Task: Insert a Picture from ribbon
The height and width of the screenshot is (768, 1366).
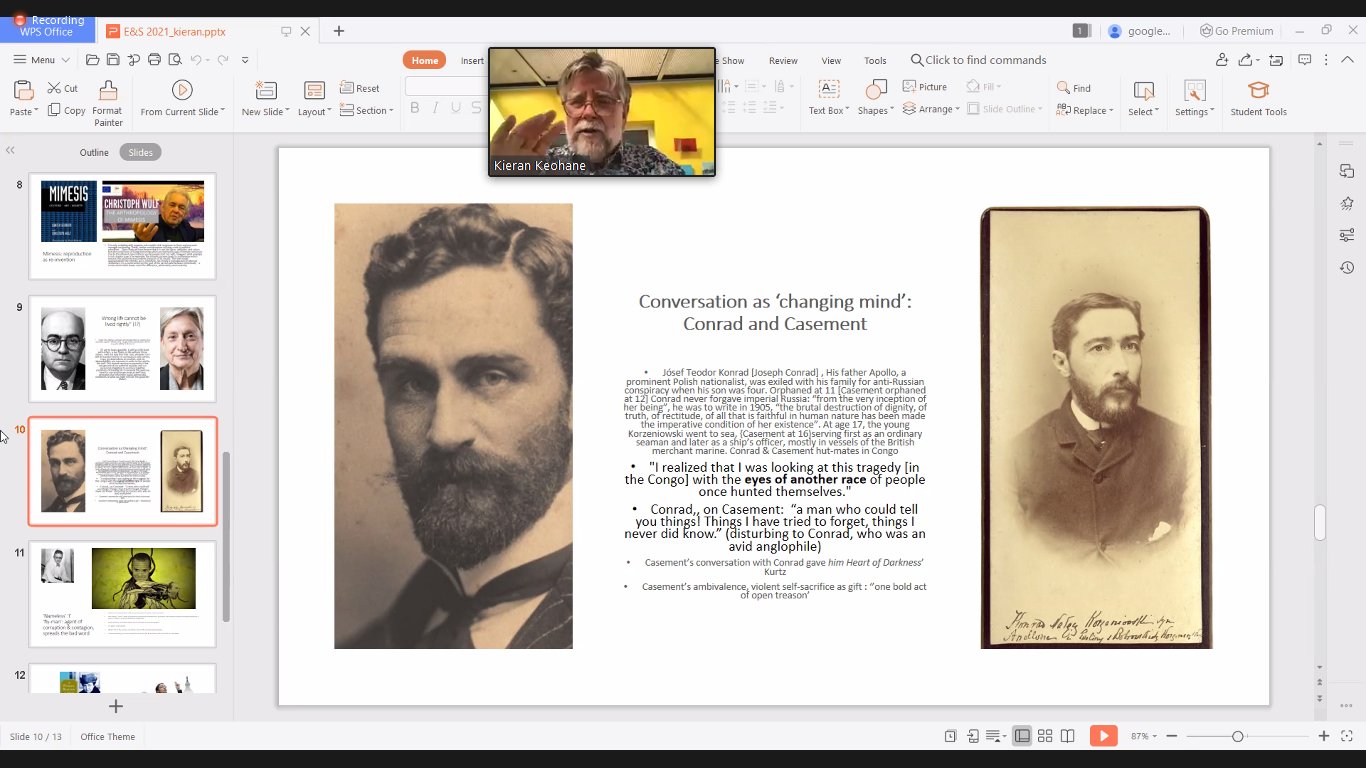Action: click(x=925, y=87)
